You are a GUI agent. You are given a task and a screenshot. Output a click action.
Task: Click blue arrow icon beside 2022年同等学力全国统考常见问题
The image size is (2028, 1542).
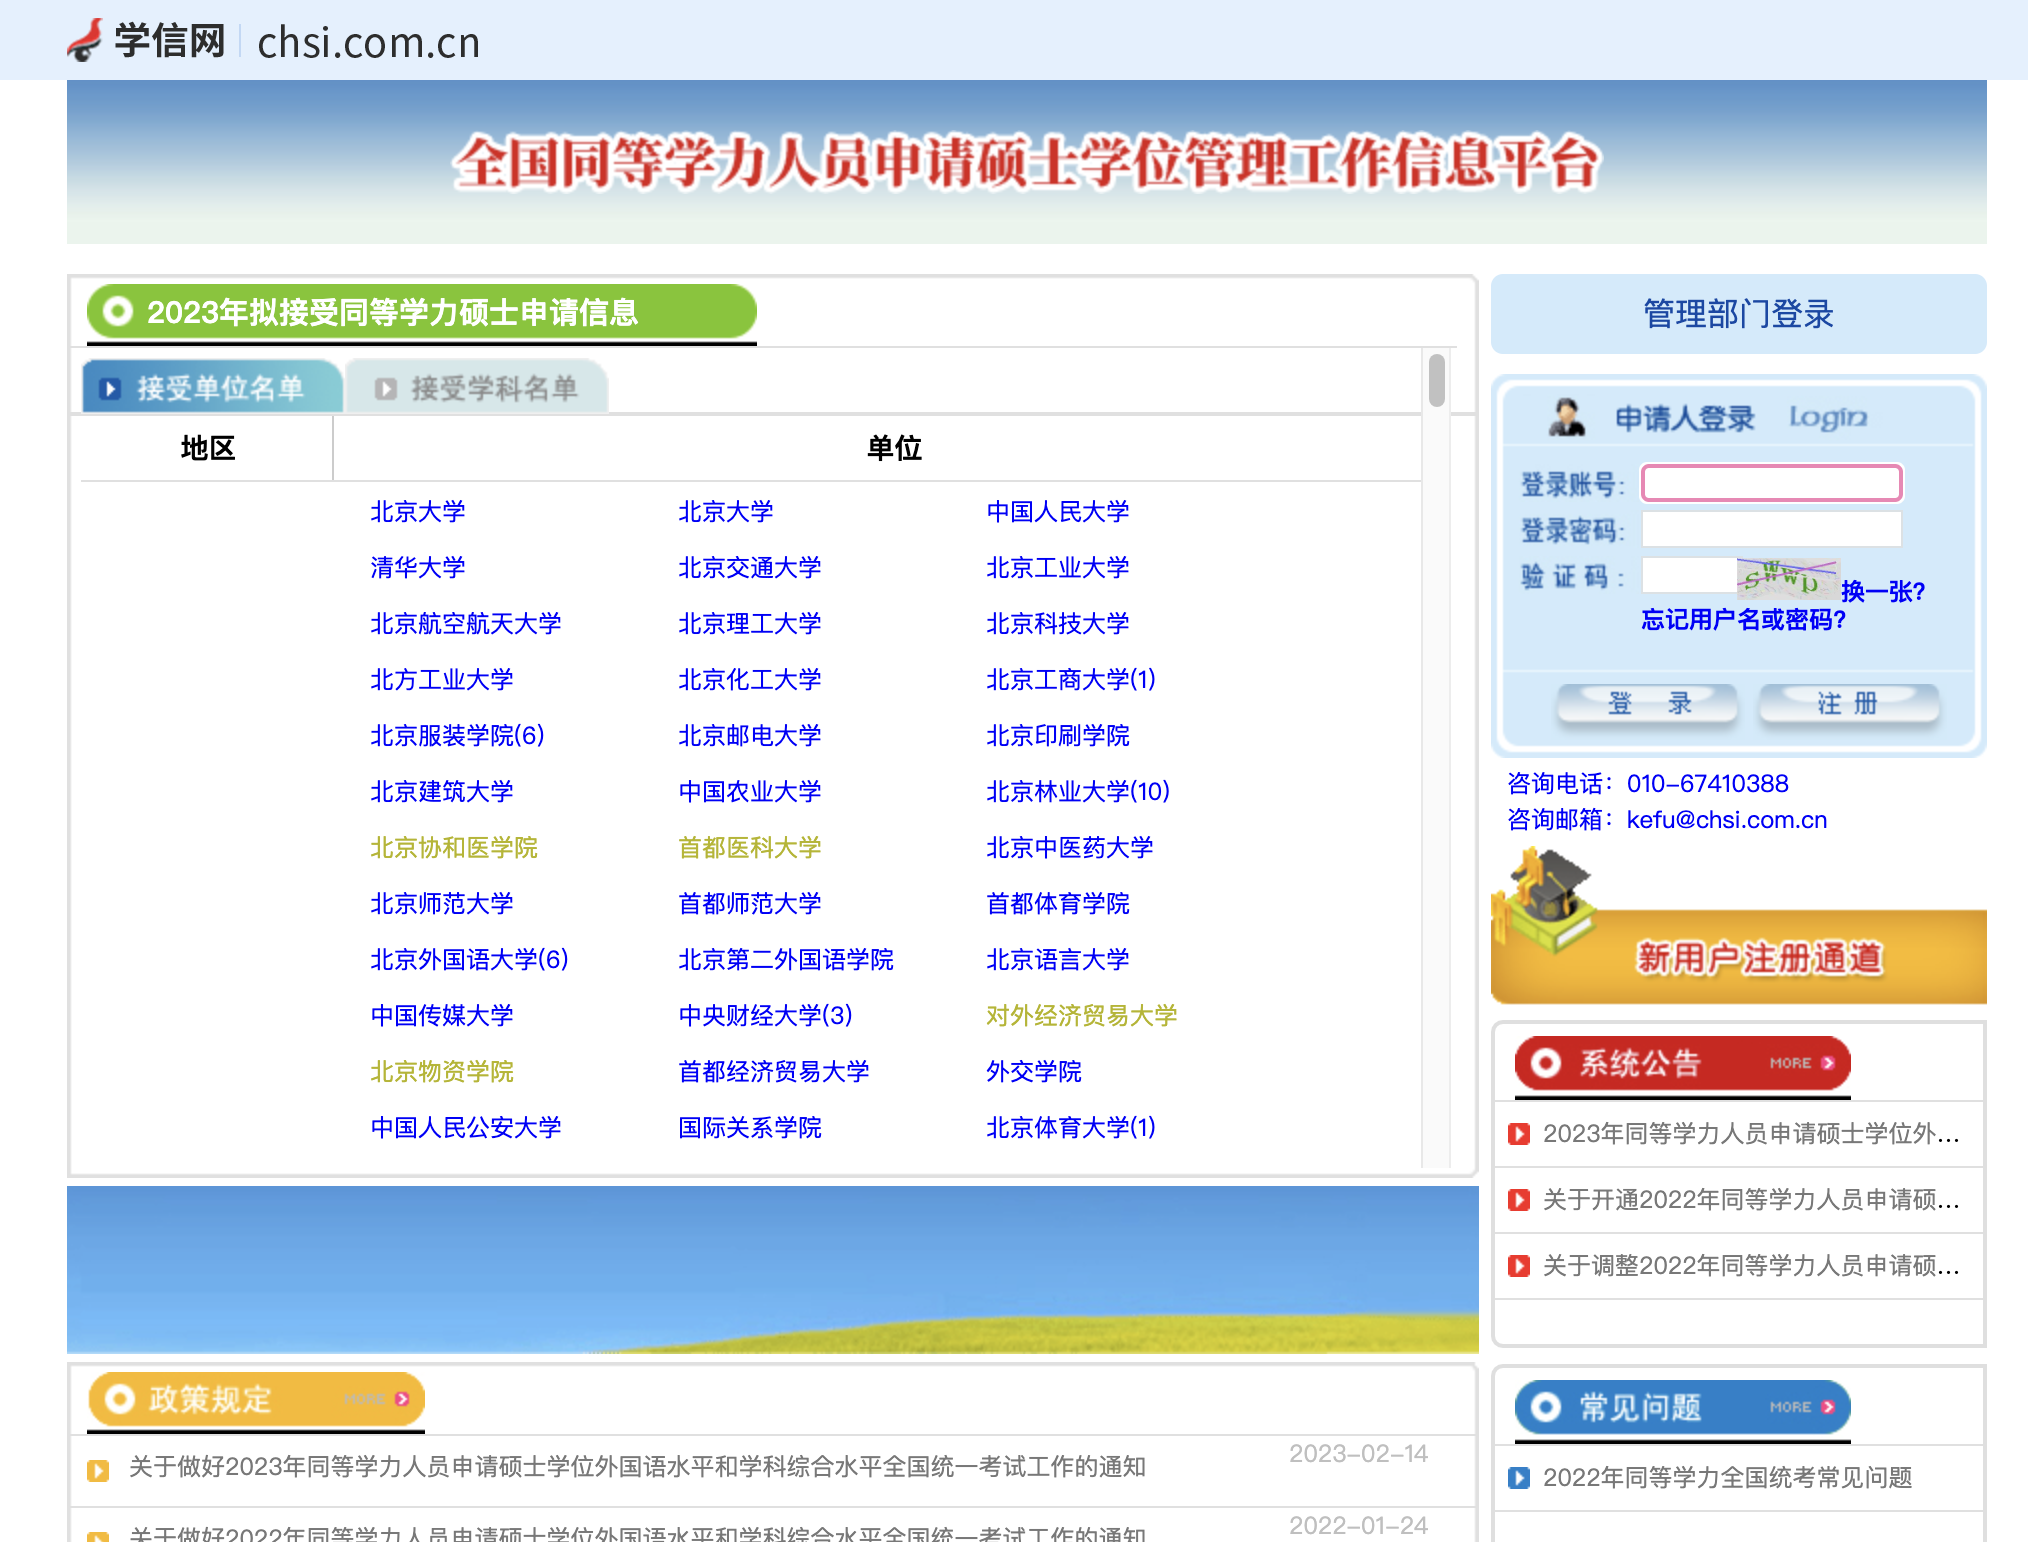coord(1519,1478)
